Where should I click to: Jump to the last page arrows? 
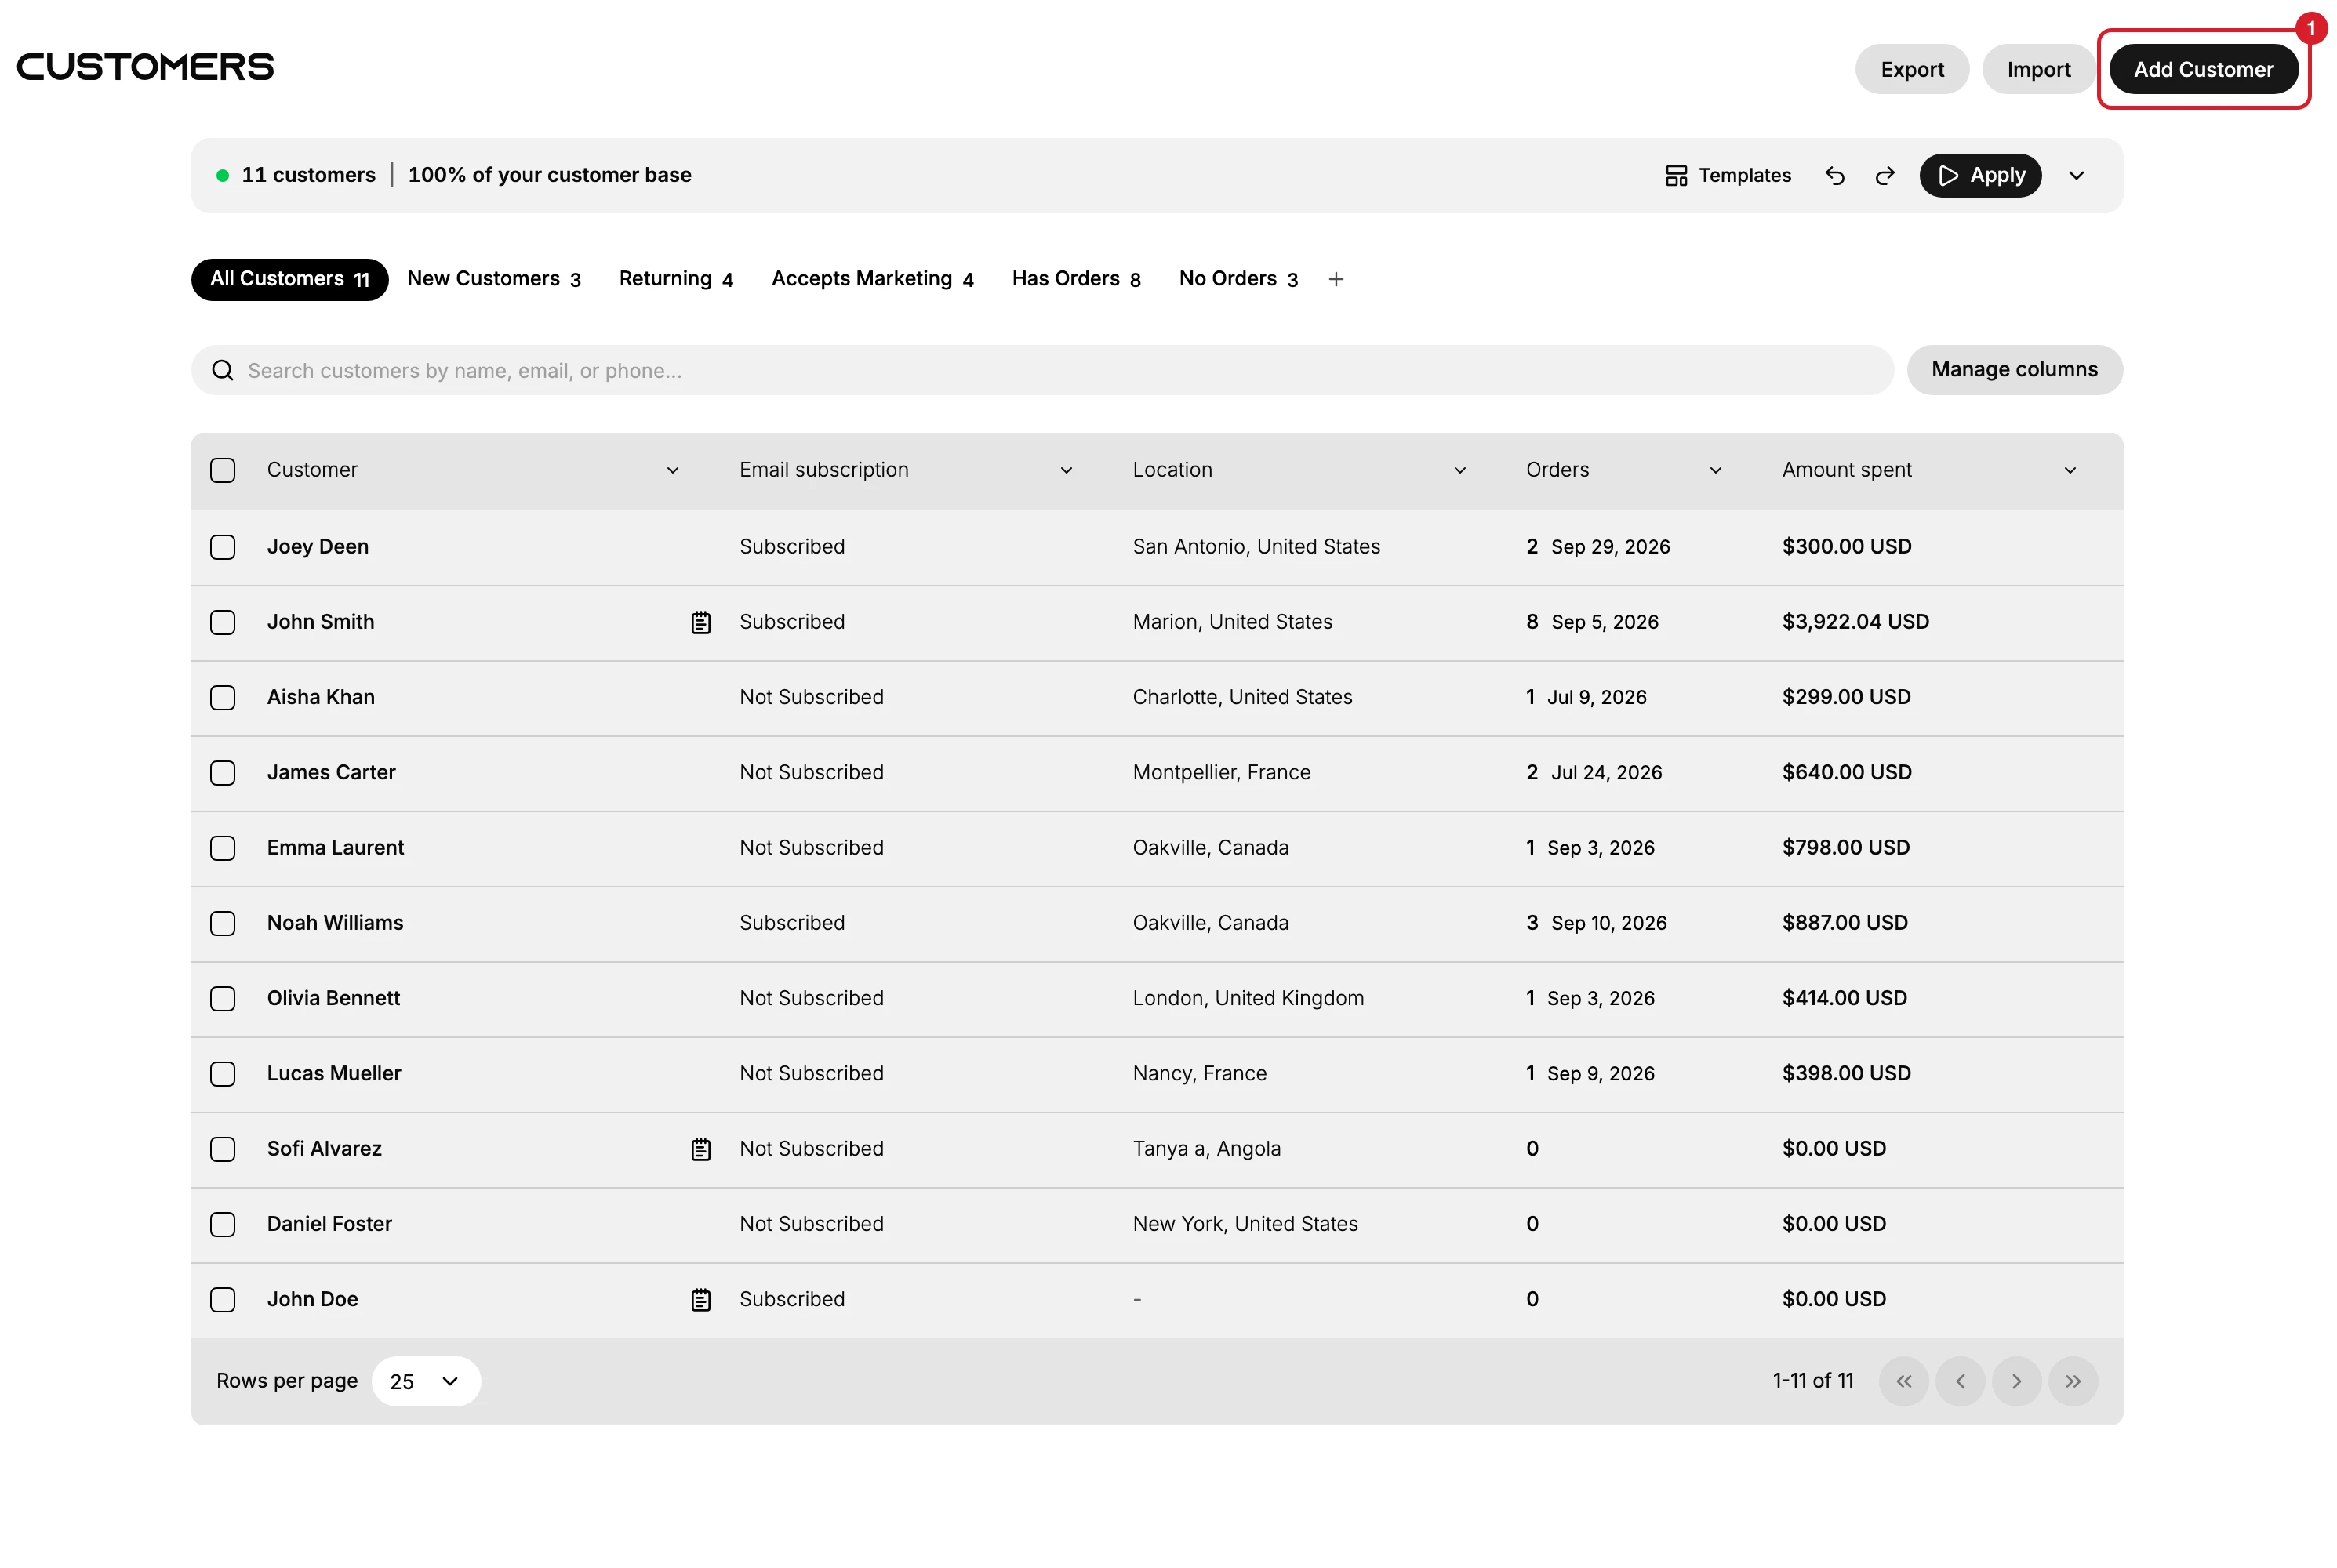[2073, 1381]
